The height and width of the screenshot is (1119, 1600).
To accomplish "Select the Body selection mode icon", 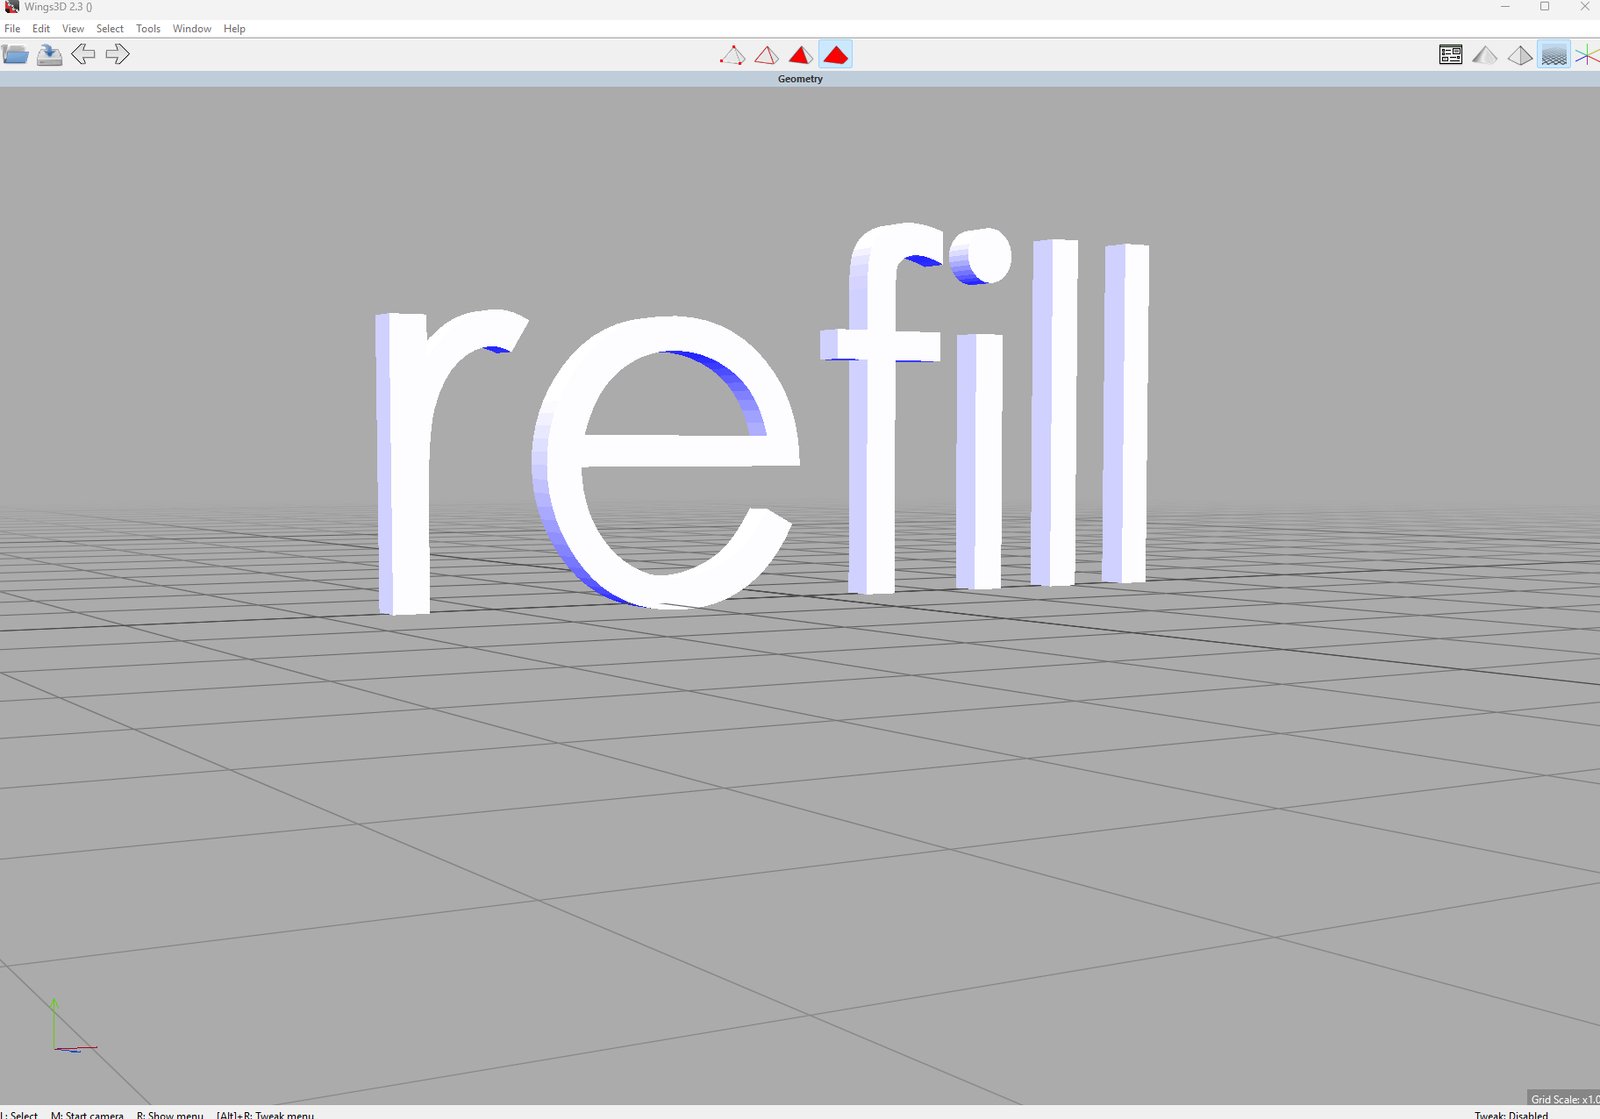I will [835, 55].
